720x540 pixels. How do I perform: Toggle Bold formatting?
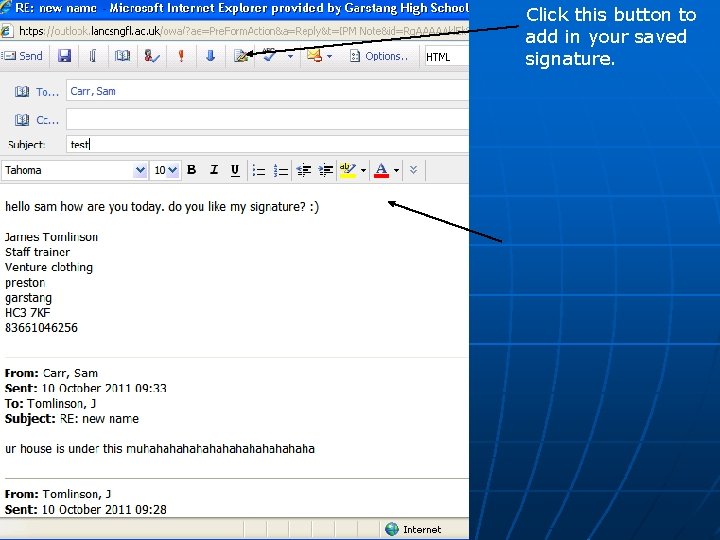tap(192, 170)
